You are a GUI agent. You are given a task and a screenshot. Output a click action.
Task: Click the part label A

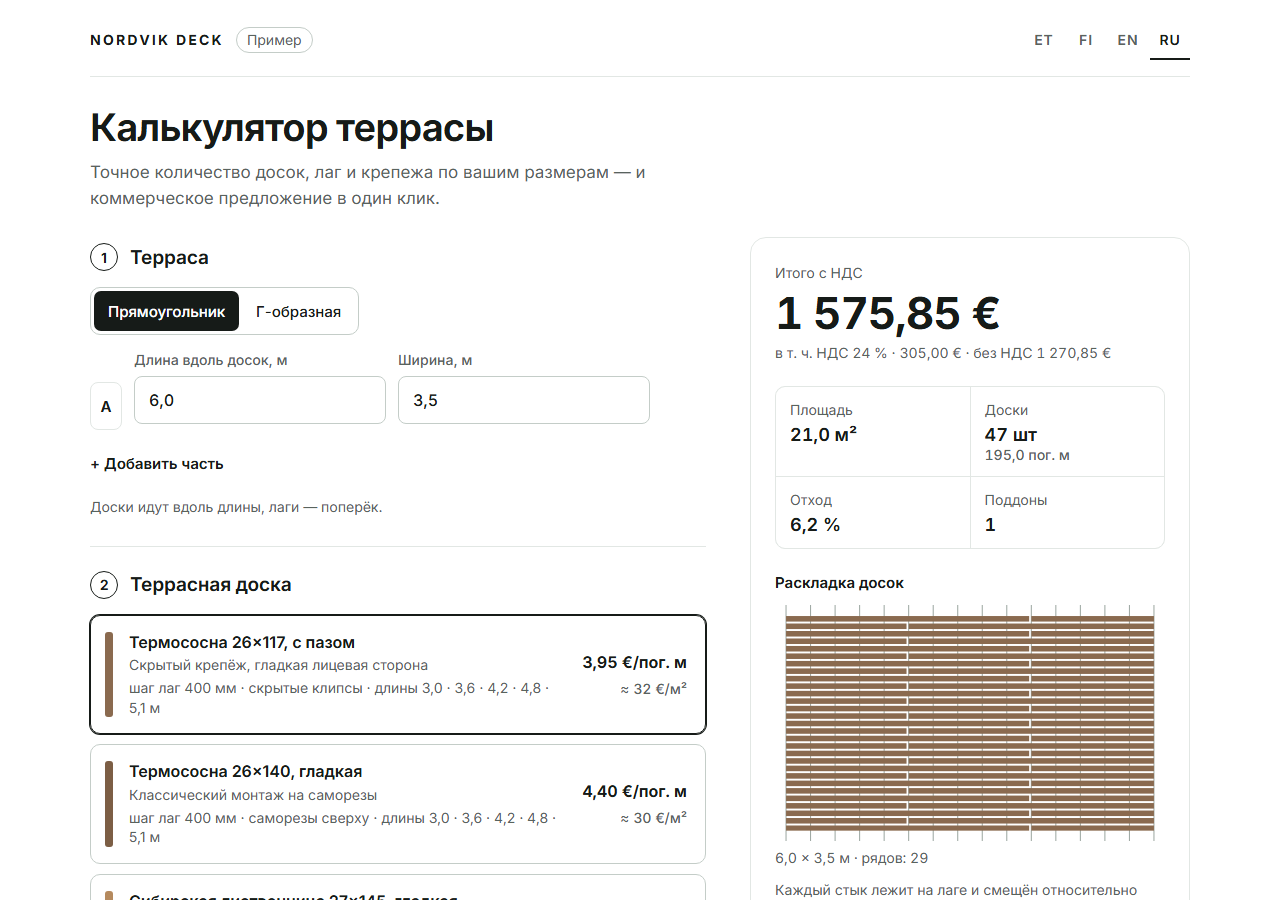[106, 407]
